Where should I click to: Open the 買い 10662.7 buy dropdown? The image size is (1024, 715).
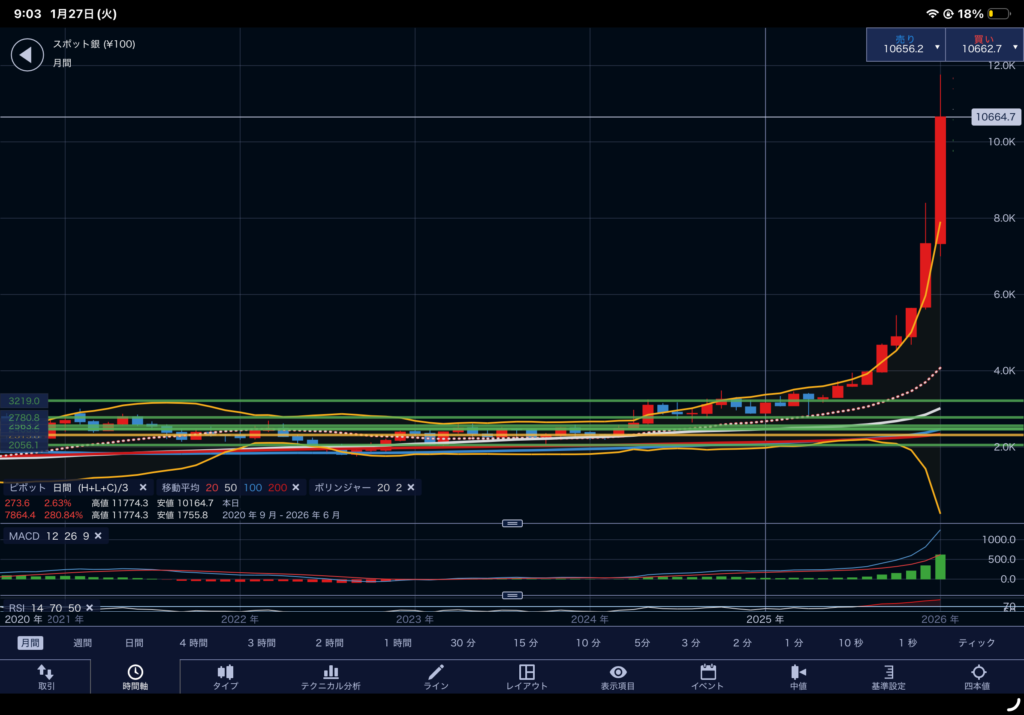[x=984, y=46]
